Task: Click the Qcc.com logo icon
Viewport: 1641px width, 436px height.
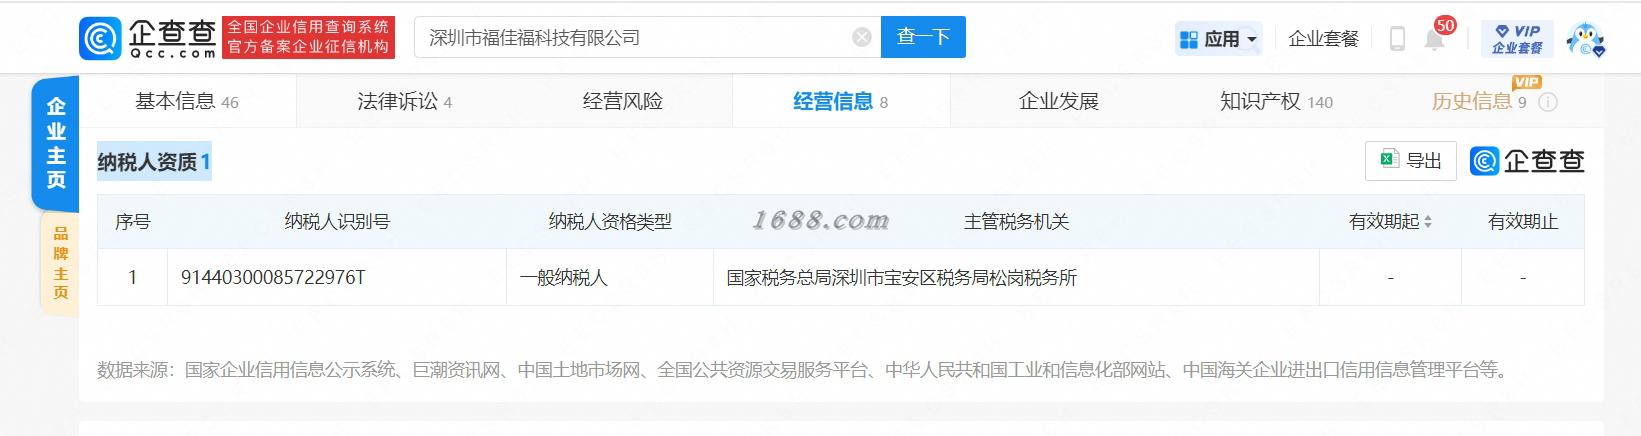Action: [100, 38]
